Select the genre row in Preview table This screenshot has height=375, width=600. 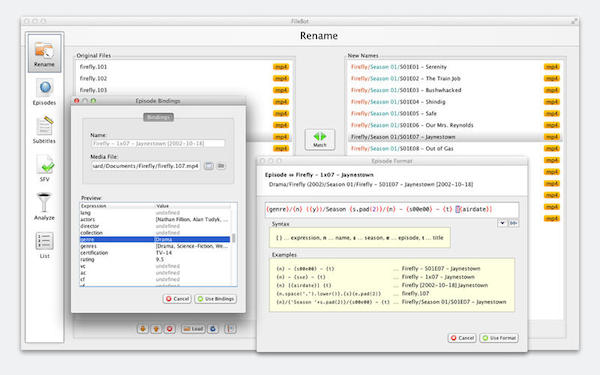pyautogui.click(x=155, y=240)
